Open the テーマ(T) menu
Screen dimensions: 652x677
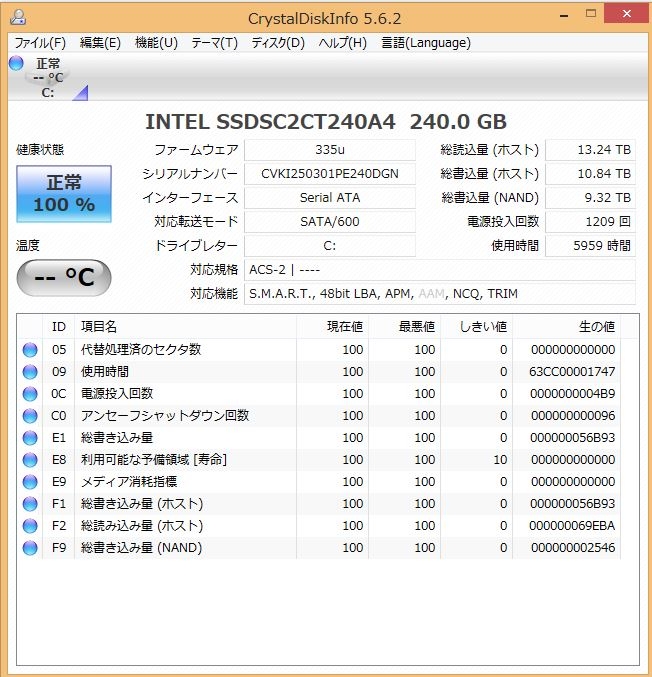point(214,43)
